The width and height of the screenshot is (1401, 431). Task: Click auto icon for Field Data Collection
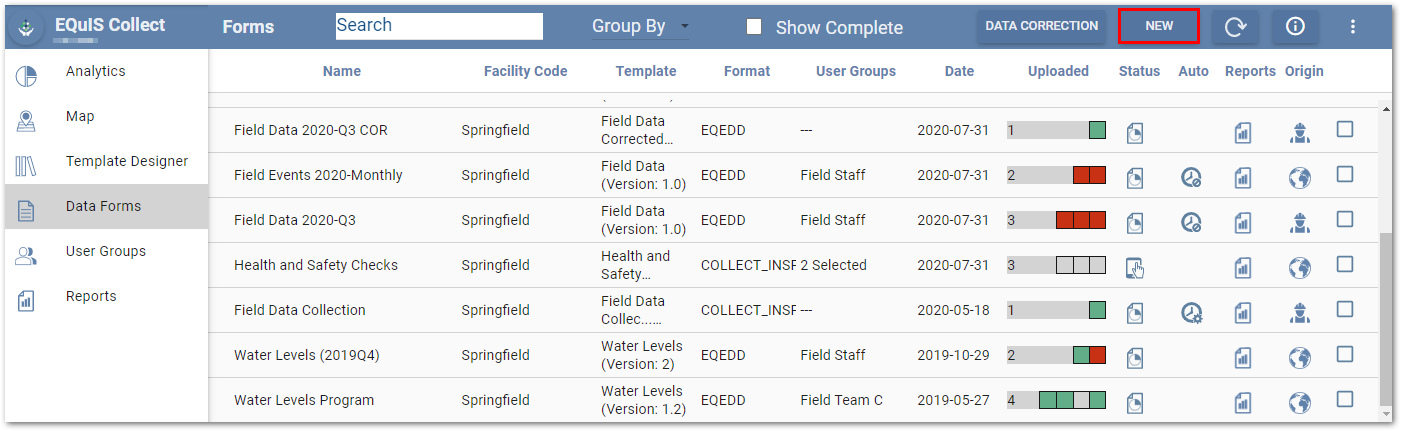coord(1191,312)
